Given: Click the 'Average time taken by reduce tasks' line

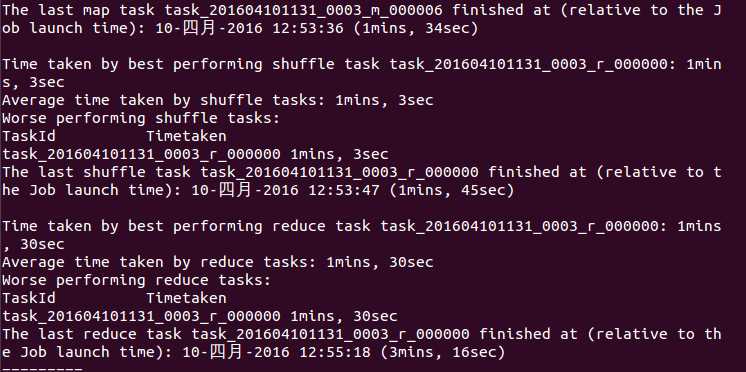Looking at the screenshot, I should [x=218, y=262].
